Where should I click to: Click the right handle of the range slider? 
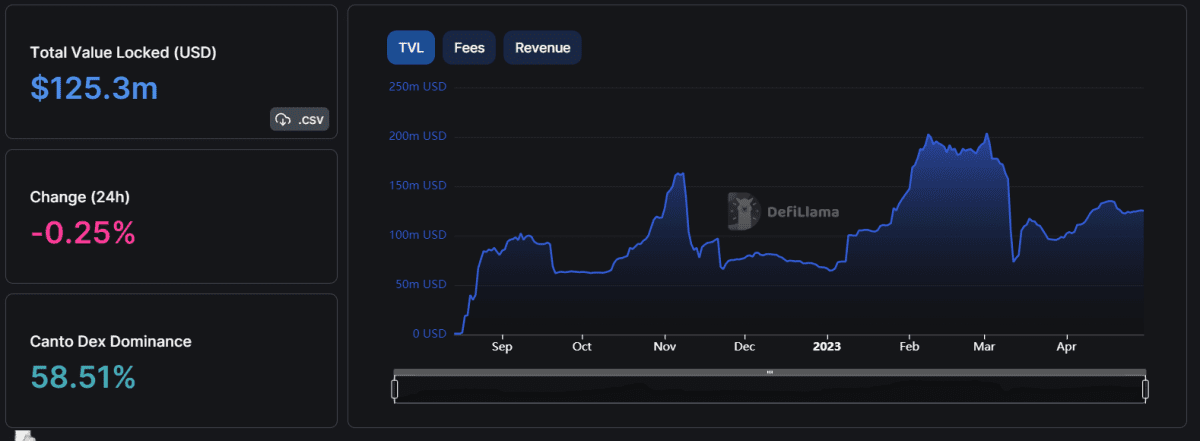click(1146, 387)
